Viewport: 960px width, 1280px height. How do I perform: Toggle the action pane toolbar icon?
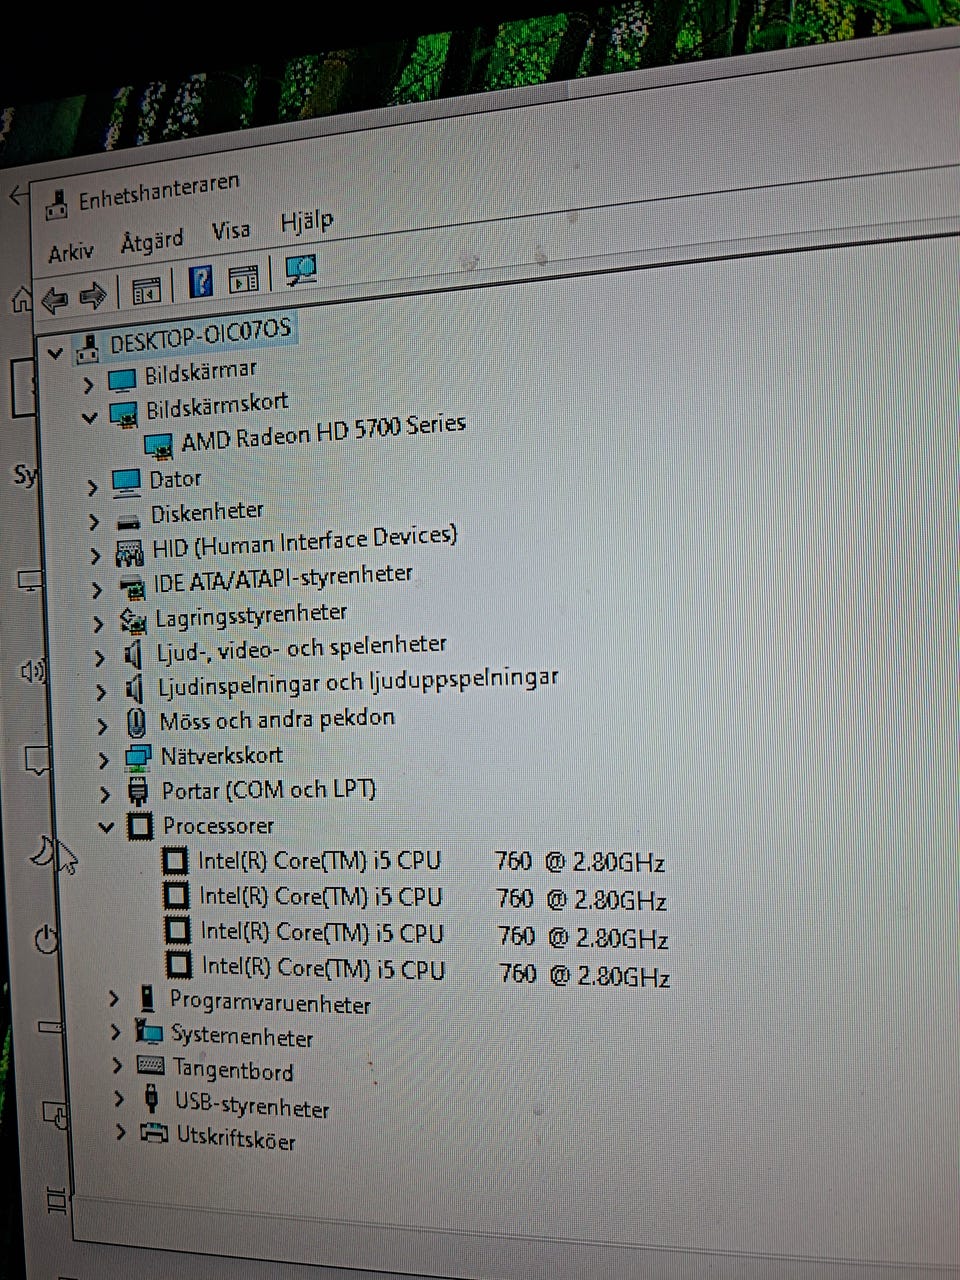[x=243, y=278]
